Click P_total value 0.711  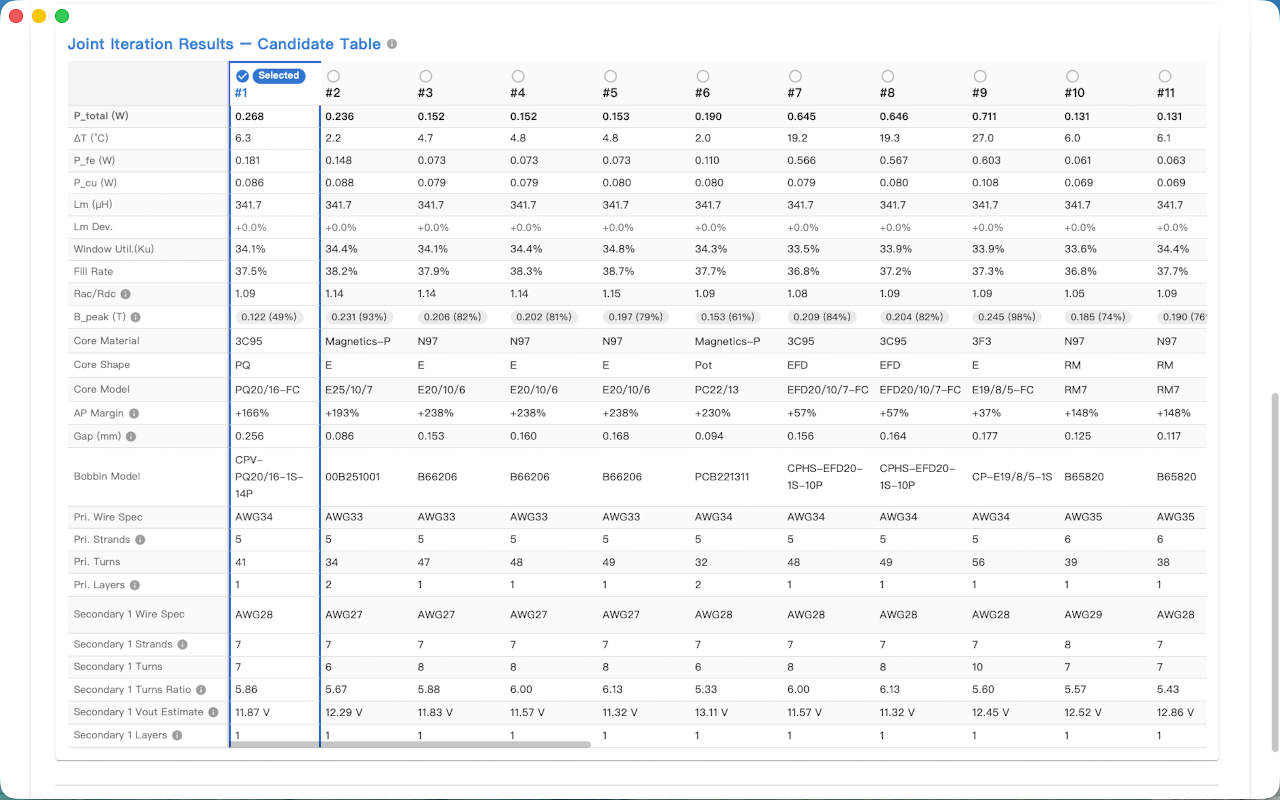coord(986,116)
